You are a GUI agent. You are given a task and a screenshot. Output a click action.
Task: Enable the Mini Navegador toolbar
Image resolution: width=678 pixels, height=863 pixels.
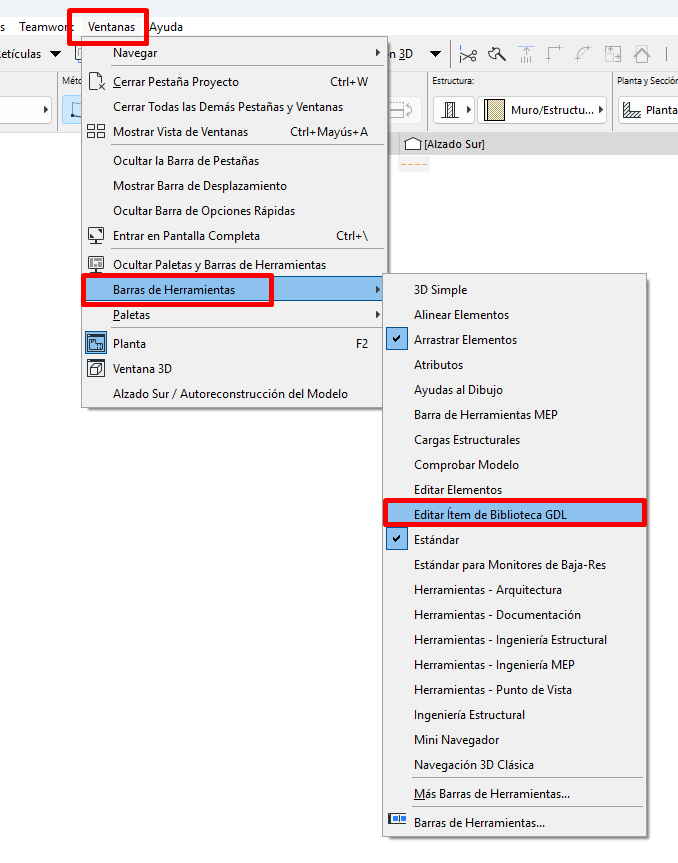pos(514,740)
